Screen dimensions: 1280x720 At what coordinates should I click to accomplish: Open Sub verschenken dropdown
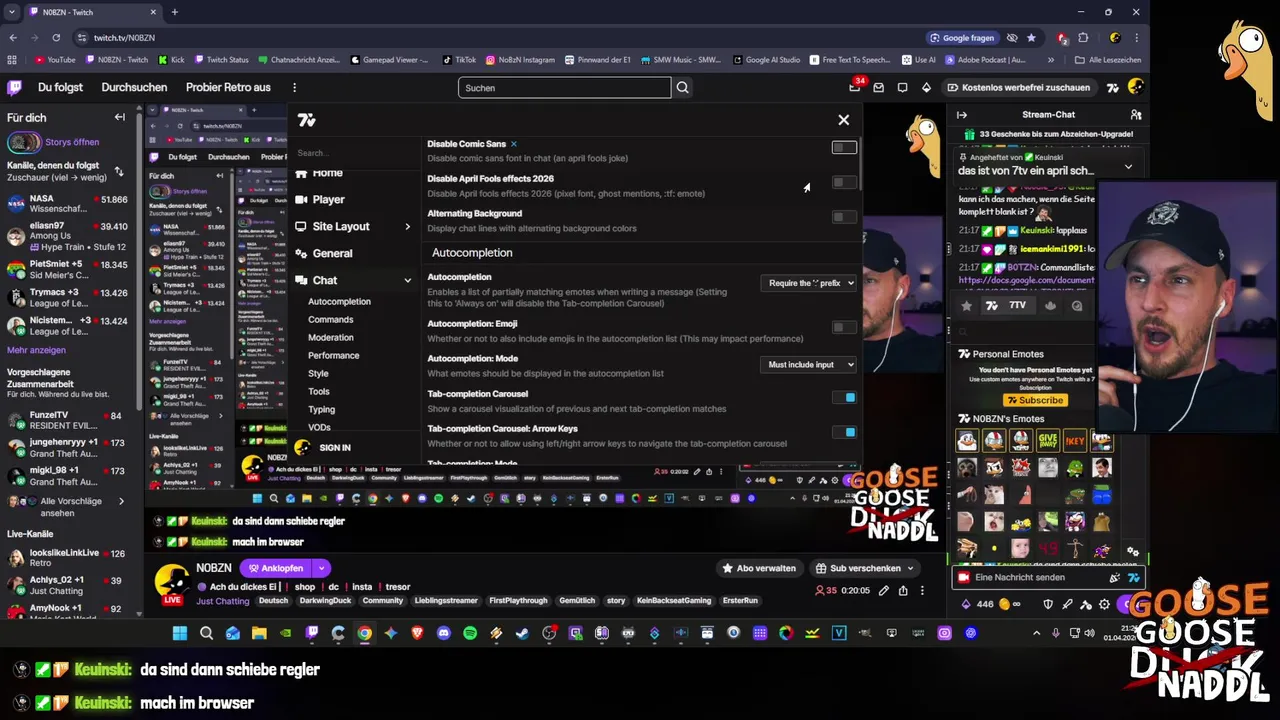click(865, 568)
